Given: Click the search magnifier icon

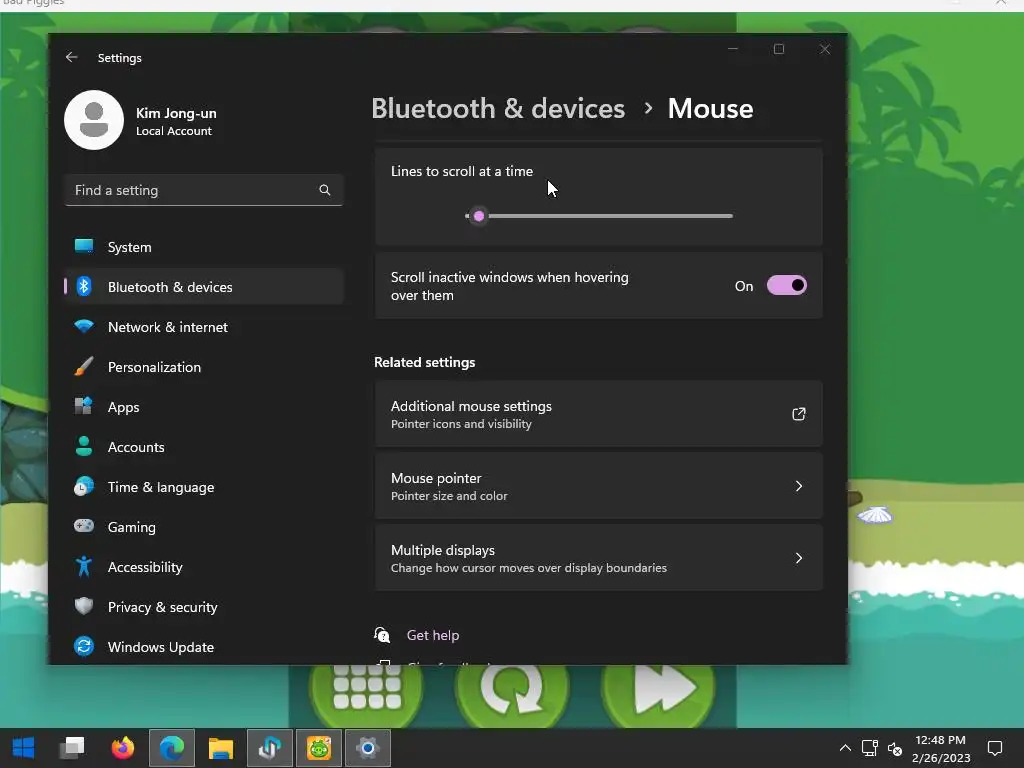Looking at the screenshot, I should click(x=325, y=190).
